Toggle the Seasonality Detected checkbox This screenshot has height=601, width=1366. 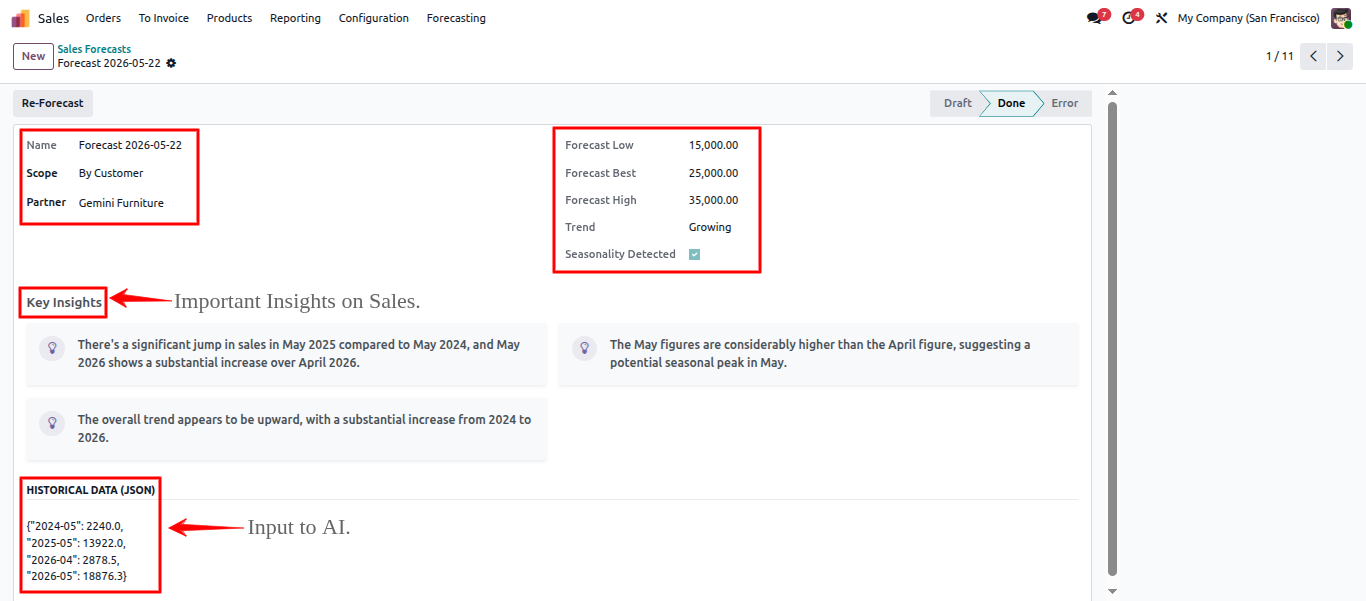point(695,254)
